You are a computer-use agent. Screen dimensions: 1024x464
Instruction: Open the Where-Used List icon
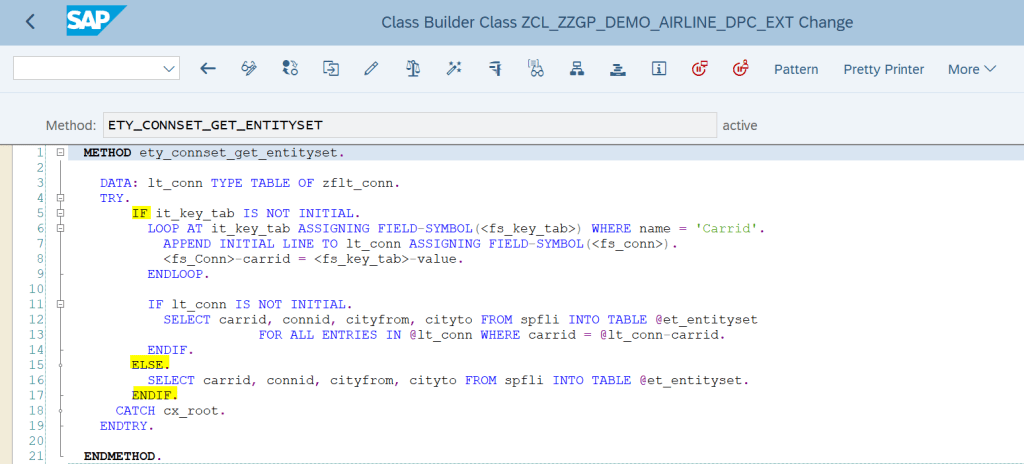495,69
